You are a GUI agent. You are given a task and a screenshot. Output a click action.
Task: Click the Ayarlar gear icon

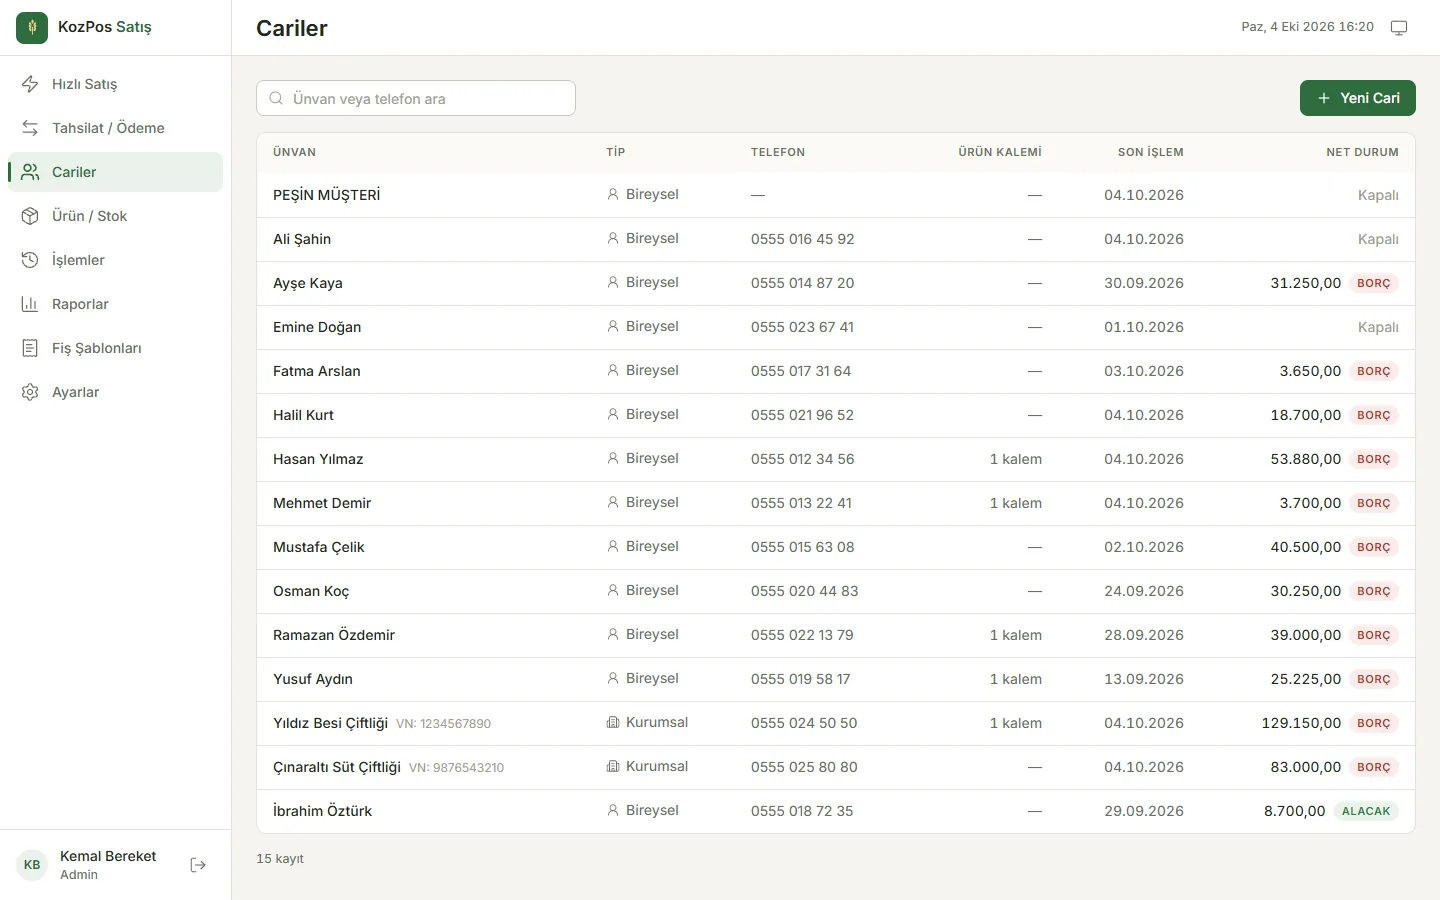pos(30,392)
